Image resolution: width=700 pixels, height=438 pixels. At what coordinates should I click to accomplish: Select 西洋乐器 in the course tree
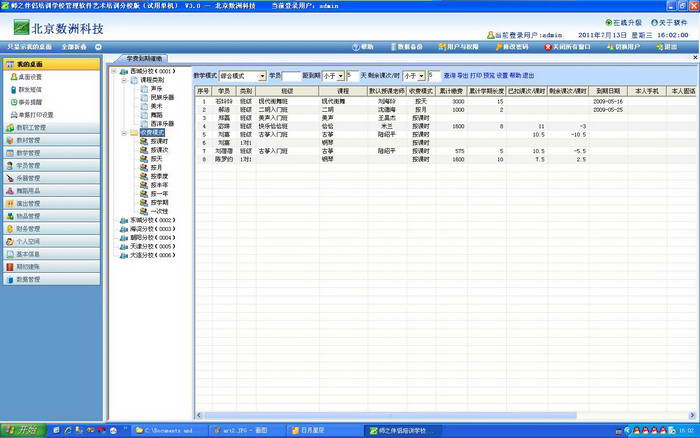pos(162,124)
